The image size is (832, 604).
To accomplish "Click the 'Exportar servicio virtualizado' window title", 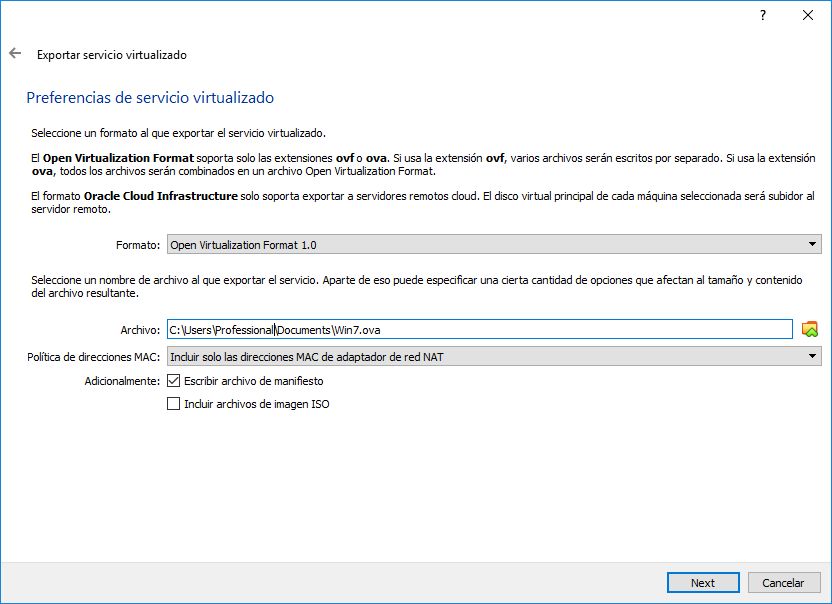I will click(x=112, y=55).
